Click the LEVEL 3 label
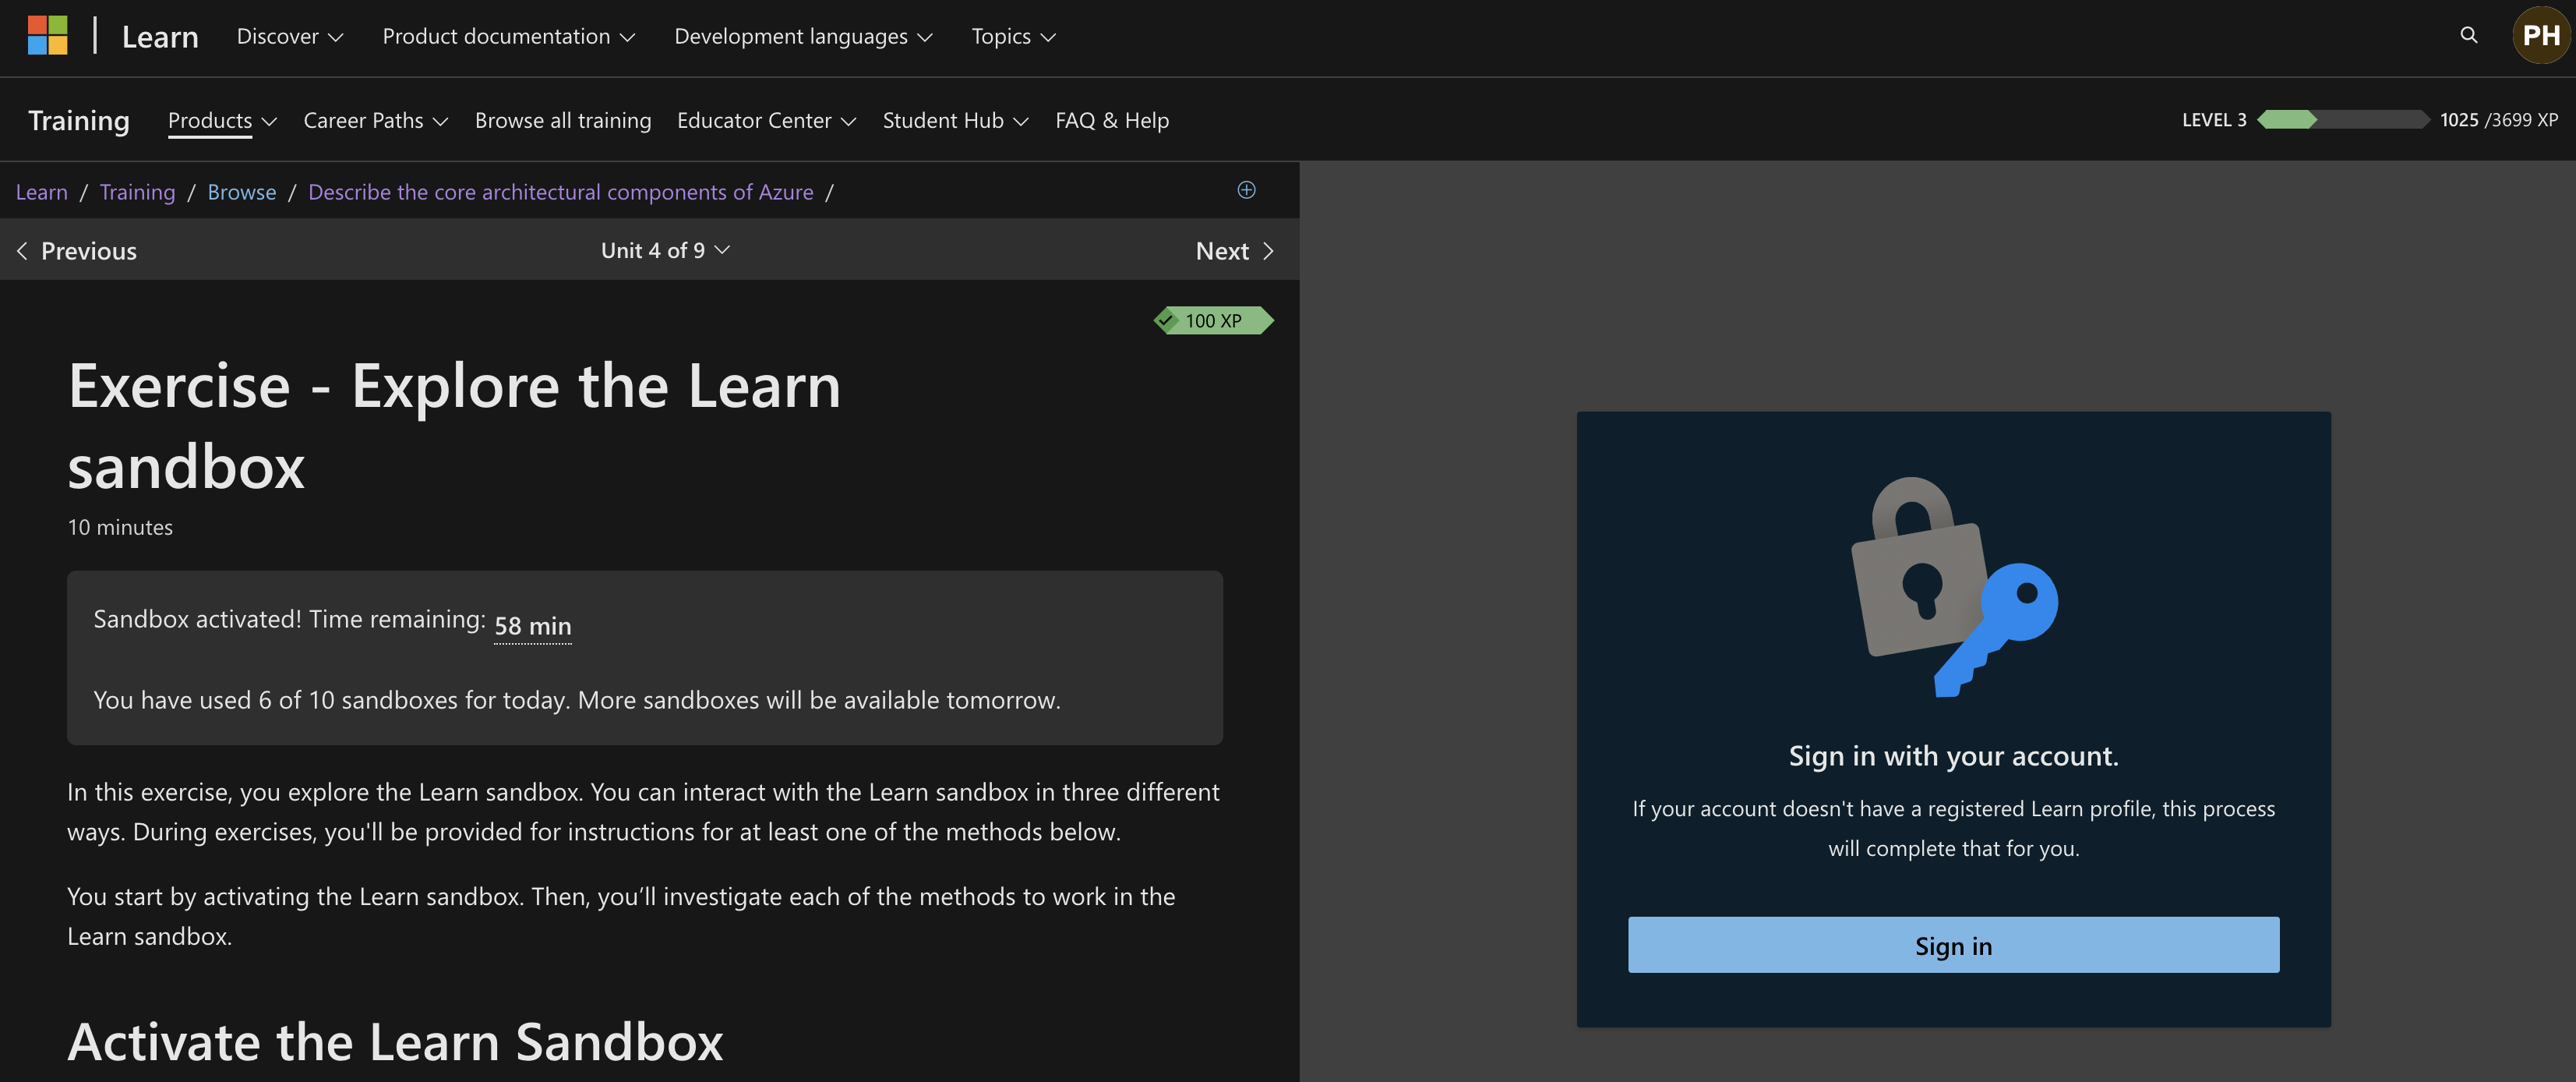Screen dimensions: 2576x1082 (2214, 120)
